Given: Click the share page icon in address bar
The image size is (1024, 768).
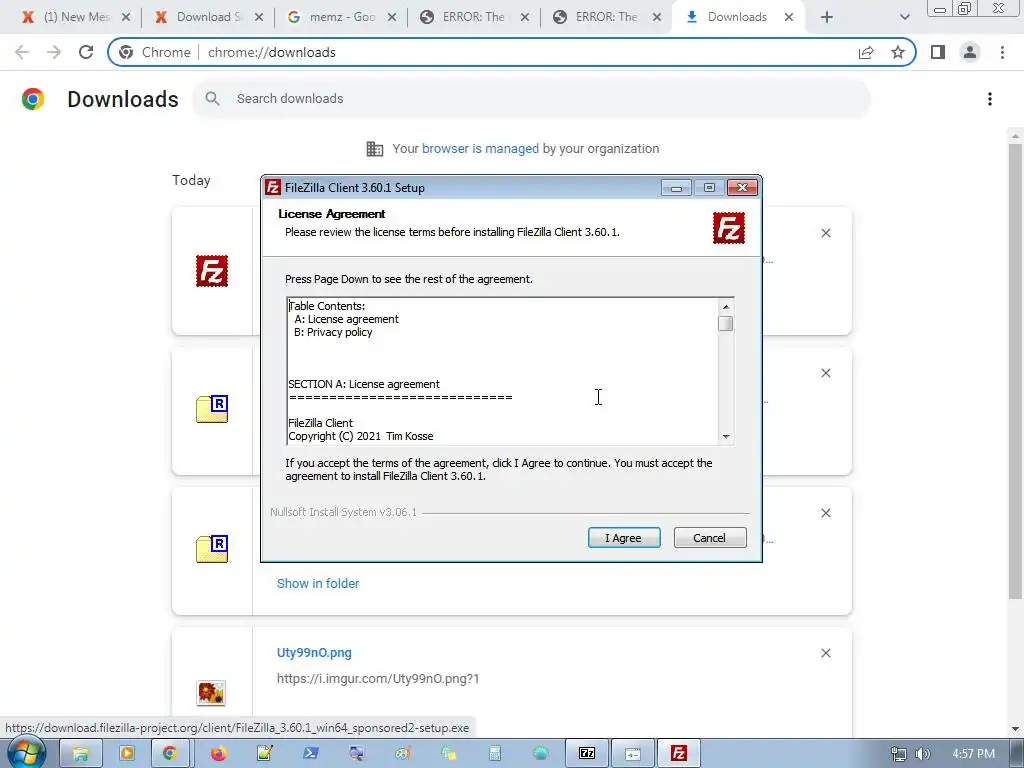Looking at the screenshot, I should (x=866, y=52).
